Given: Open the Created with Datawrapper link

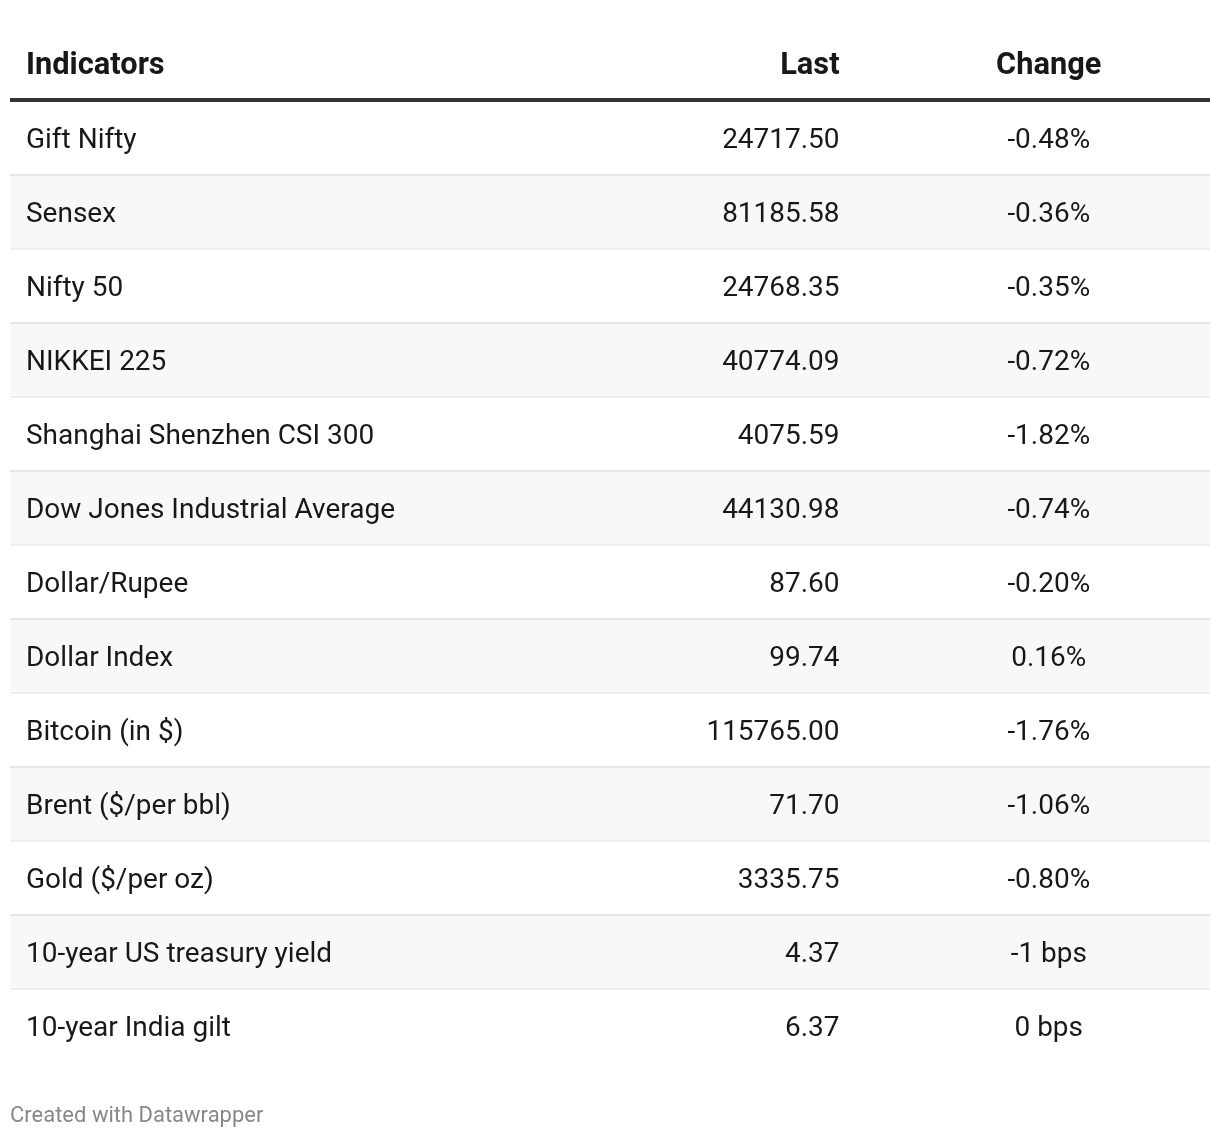Looking at the screenshot, I should (x=137, y=1114).
